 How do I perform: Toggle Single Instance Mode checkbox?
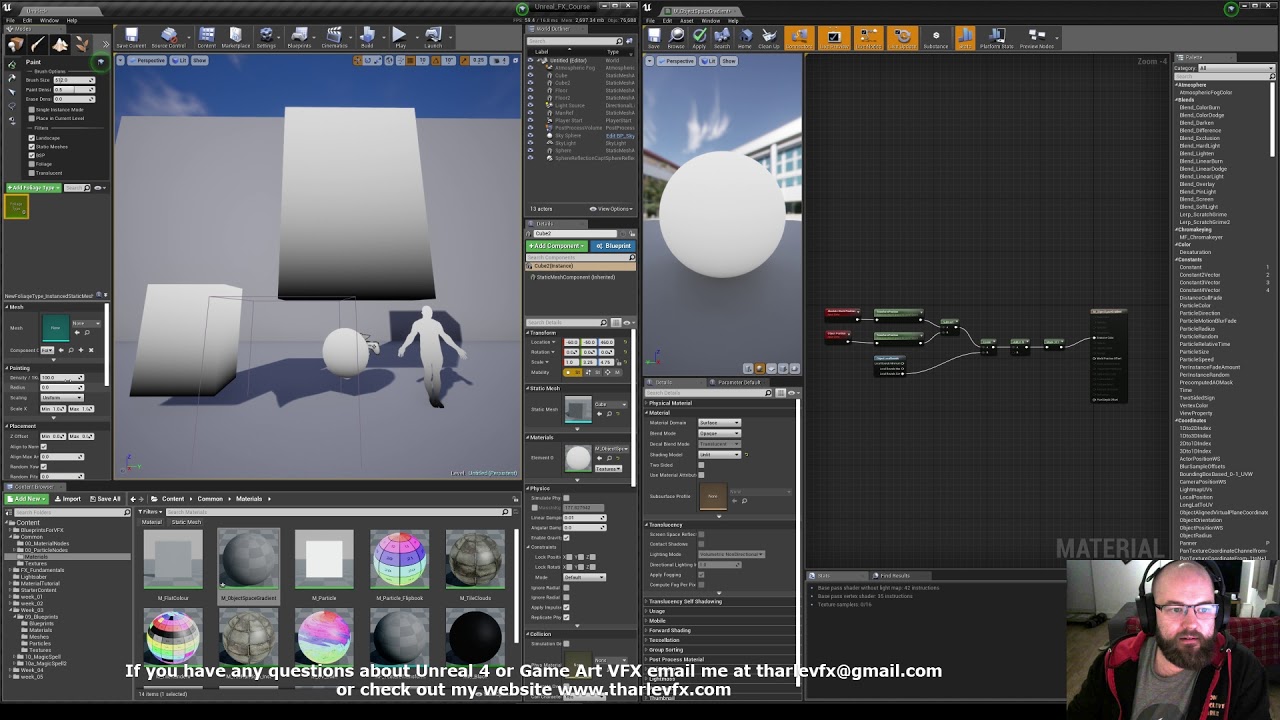[31, 109]
